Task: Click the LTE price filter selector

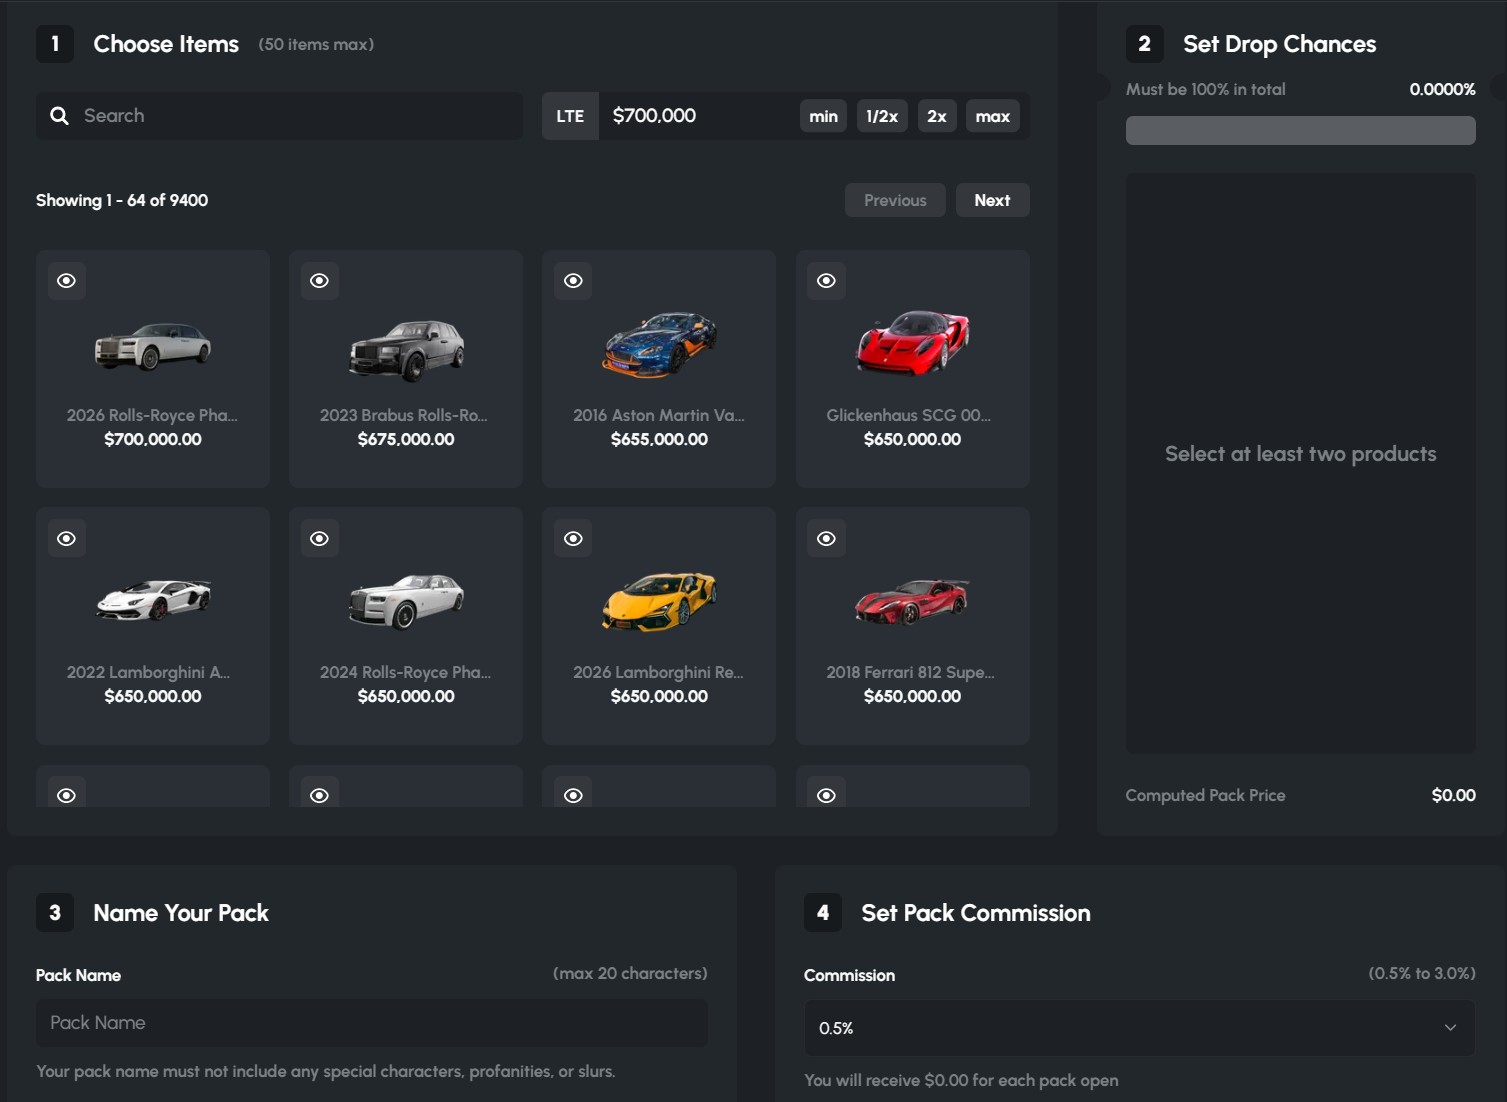Action: pos(570,116)
